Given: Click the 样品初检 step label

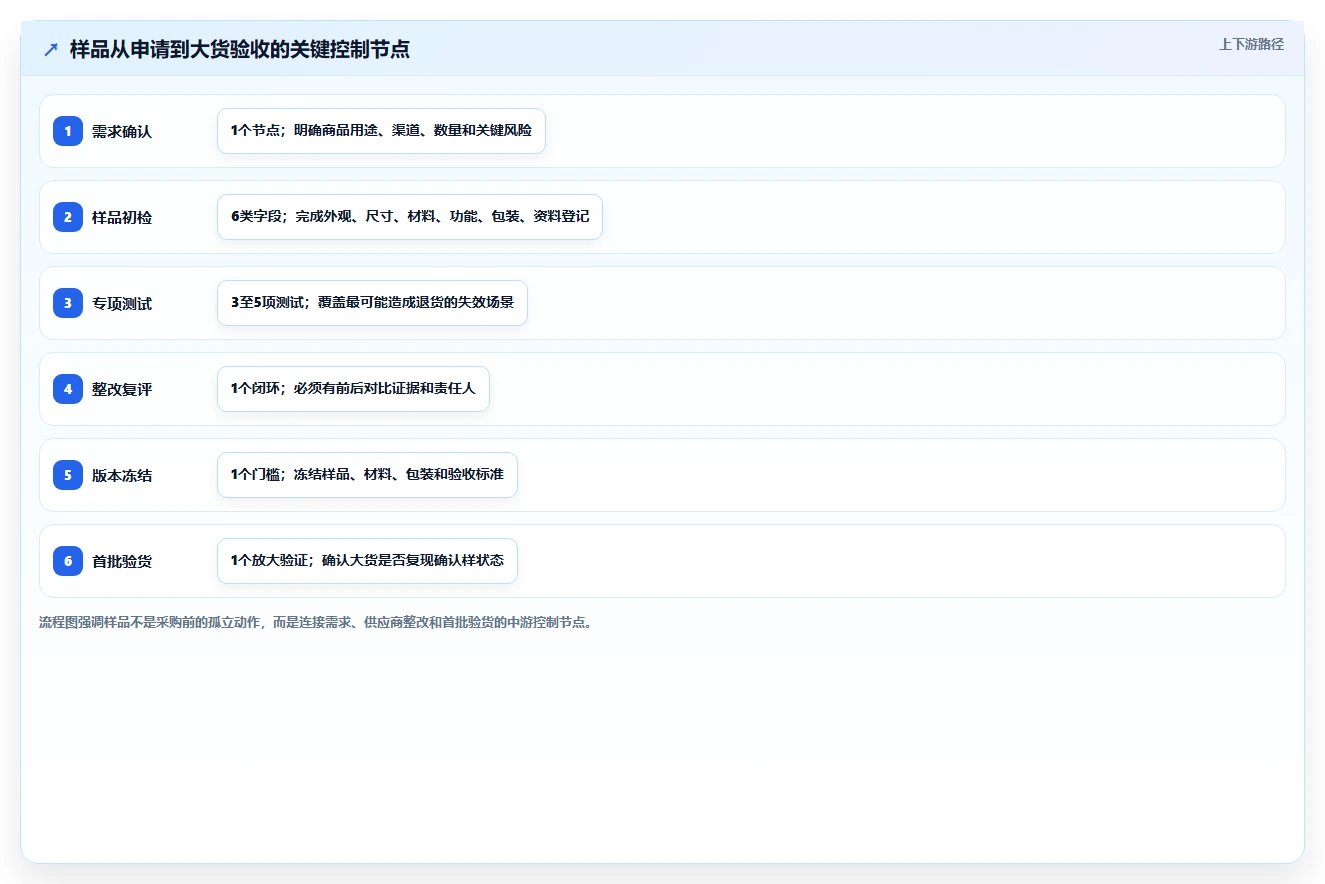Looking at the screenshot, I should point(122,217).
